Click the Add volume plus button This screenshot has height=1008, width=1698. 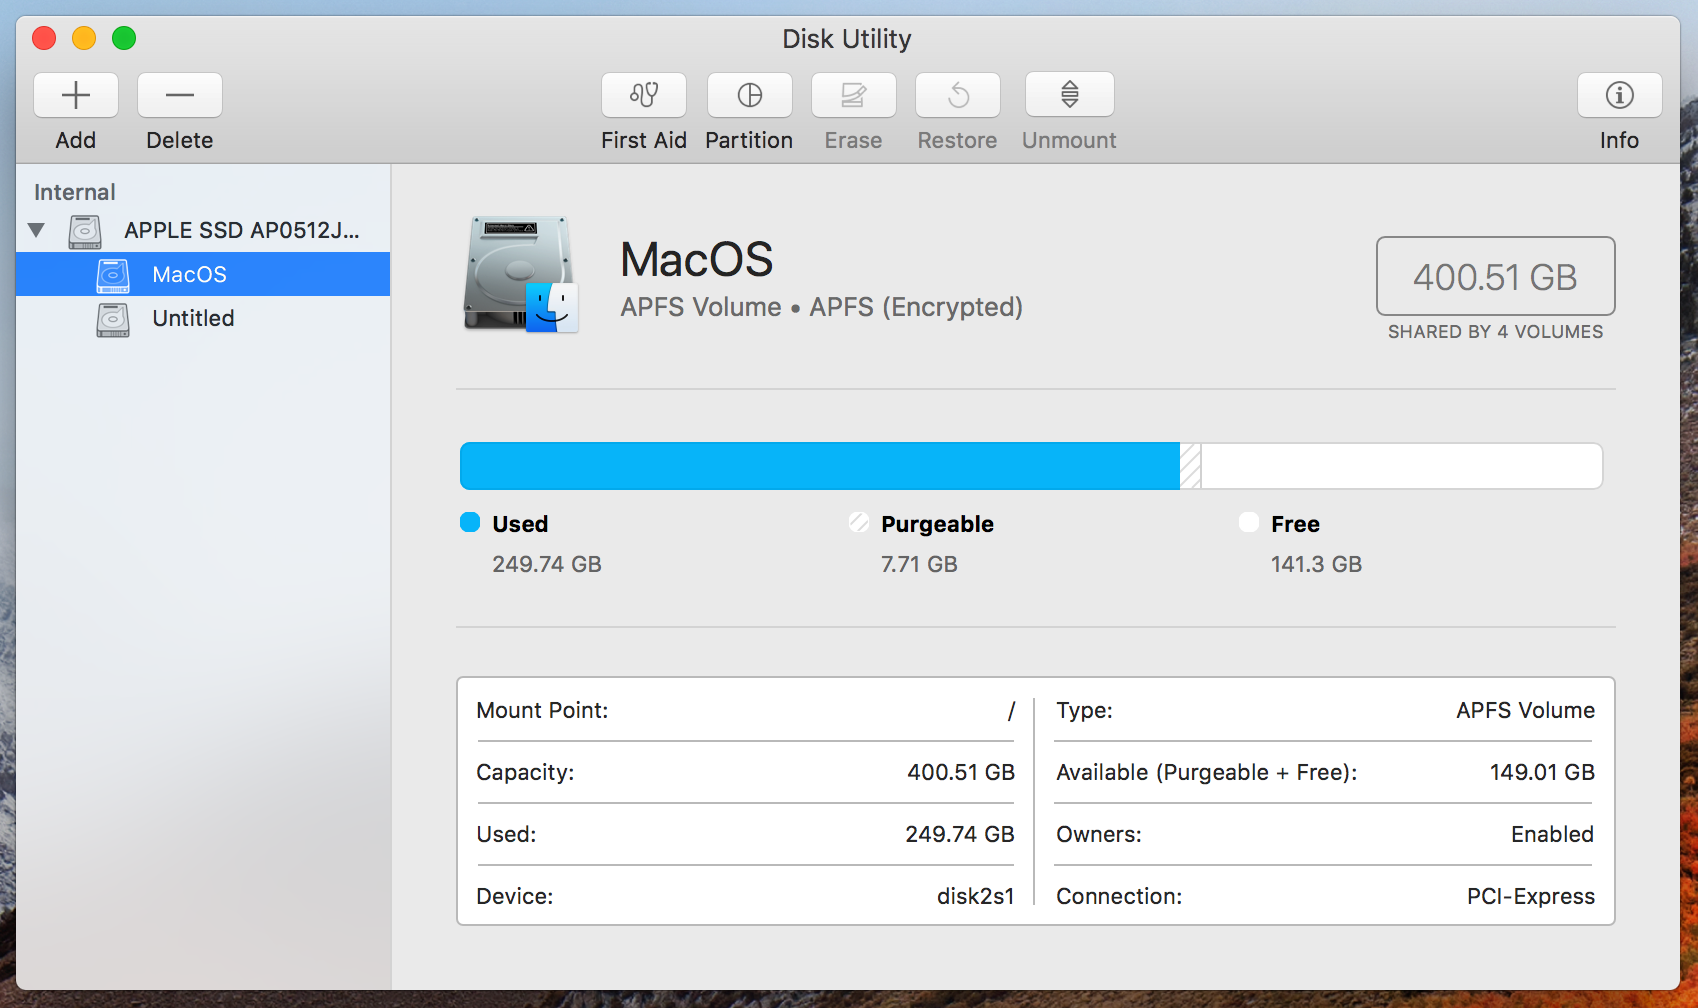76,96
